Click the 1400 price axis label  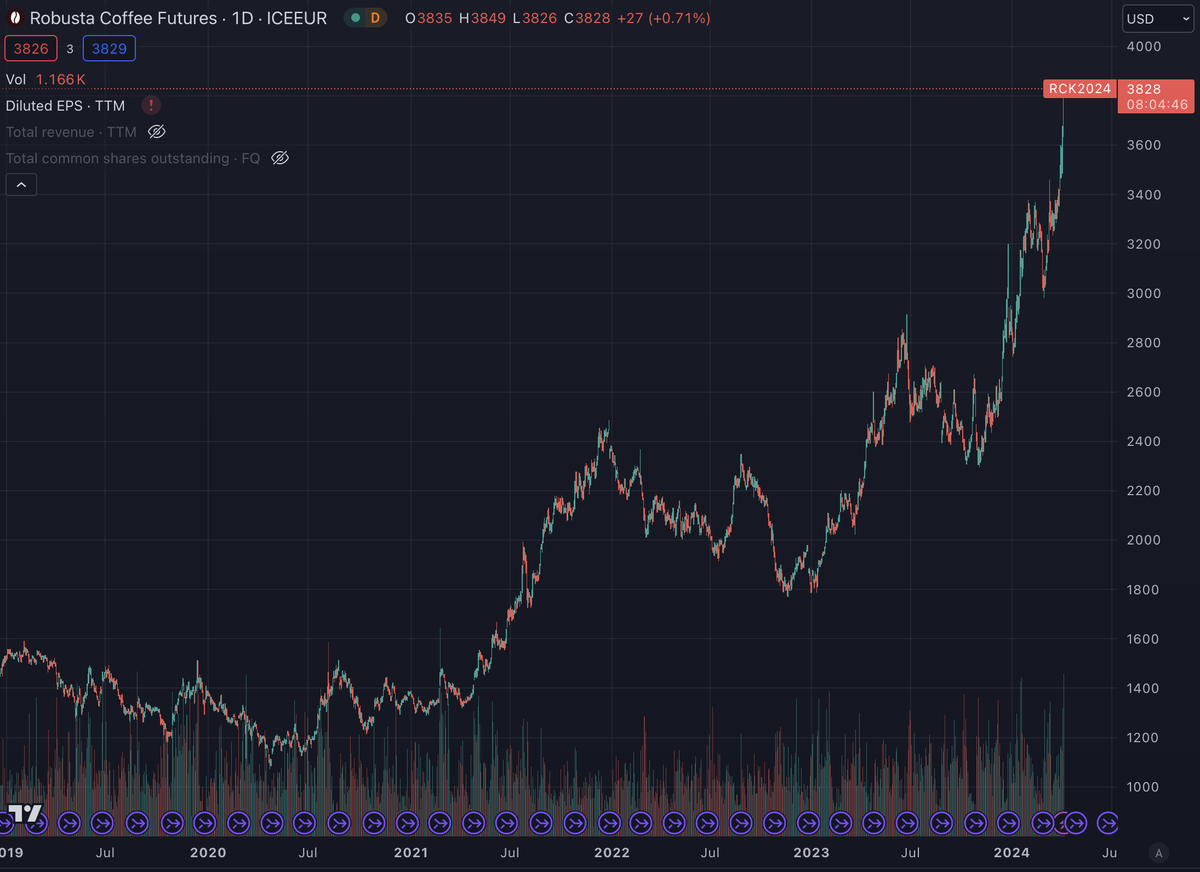(x=1144, y=688)
